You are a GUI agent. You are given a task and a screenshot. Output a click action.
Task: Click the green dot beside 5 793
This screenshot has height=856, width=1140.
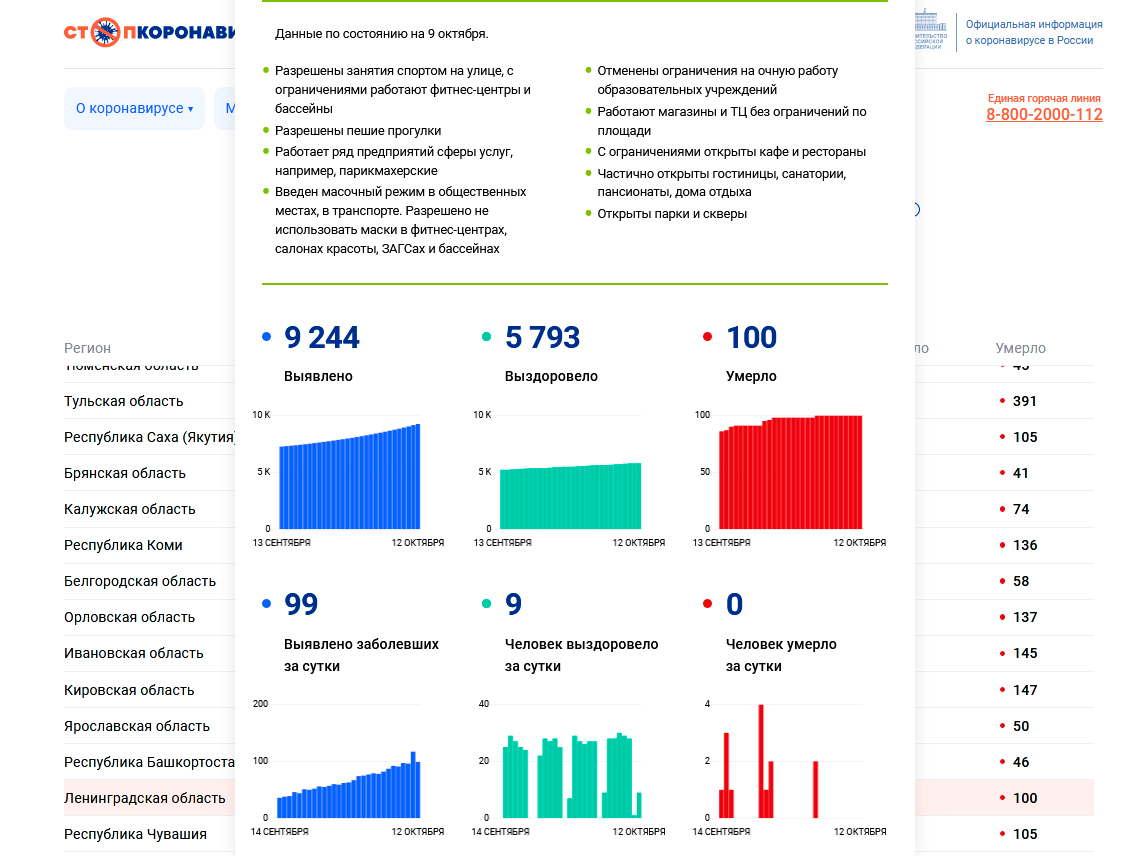click(x=487, y=338)
